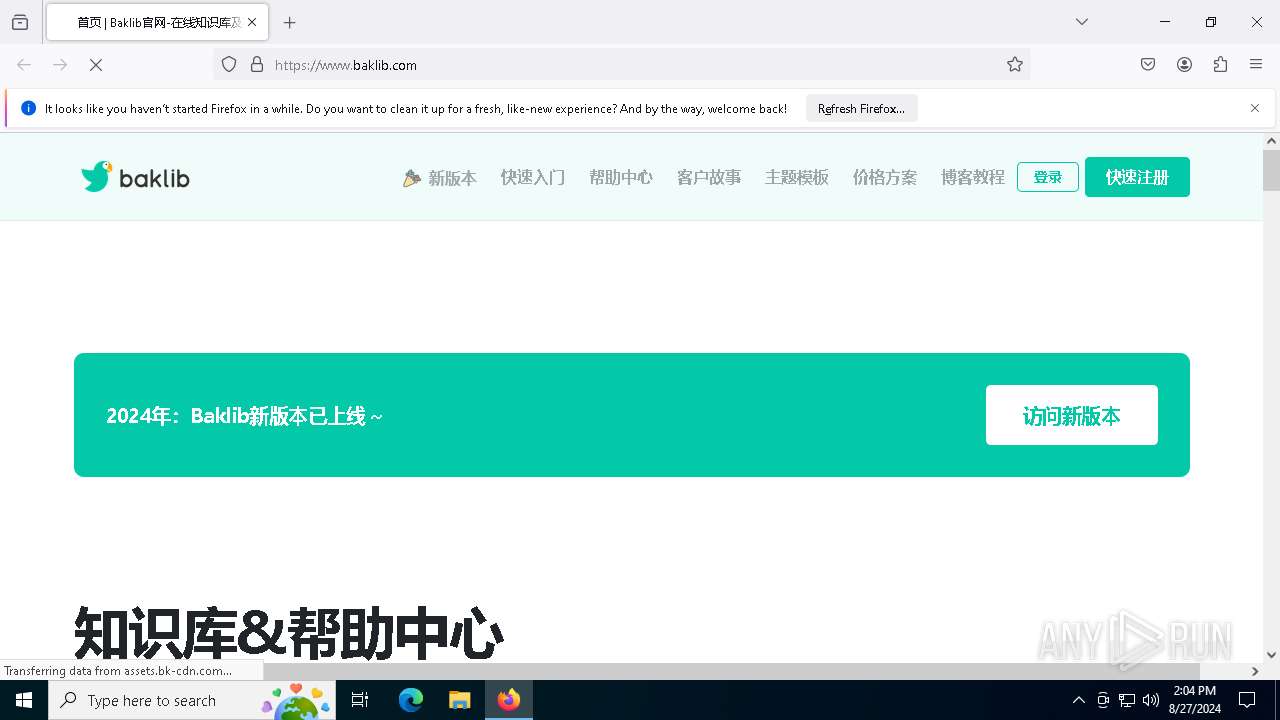Viewport: 1280px width, 720px height.
Task: Click the taskbar search box
Action: point(190,700)
